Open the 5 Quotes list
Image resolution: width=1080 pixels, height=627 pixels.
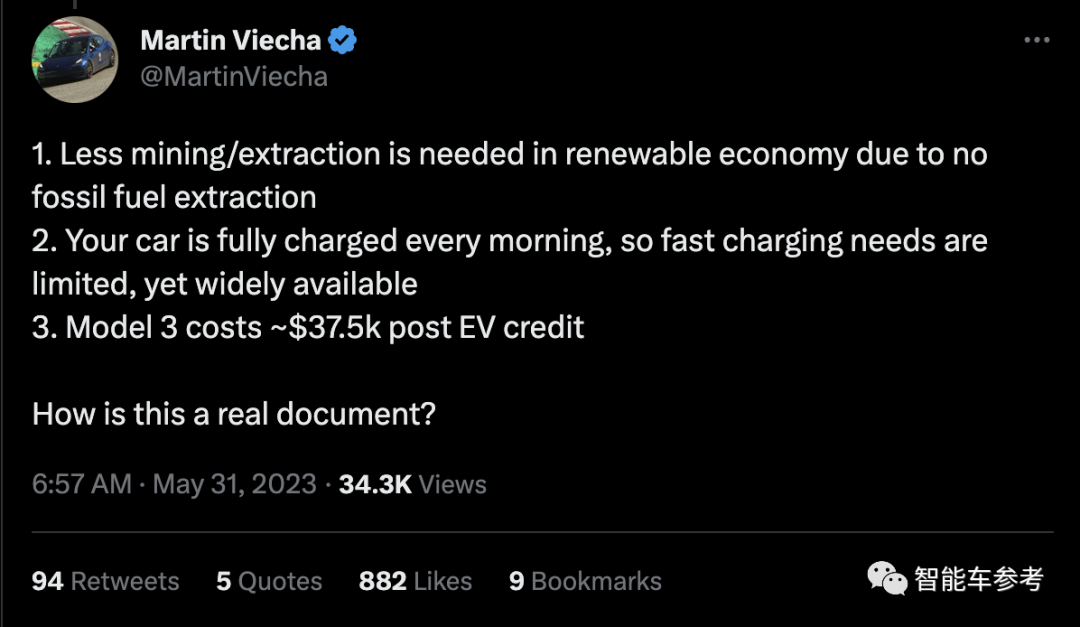point(269,581)
